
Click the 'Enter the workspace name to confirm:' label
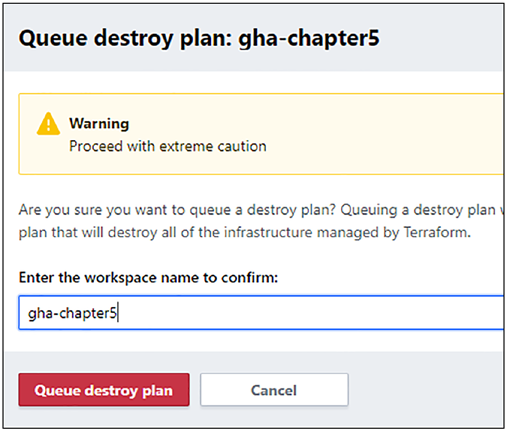[148, 278]
